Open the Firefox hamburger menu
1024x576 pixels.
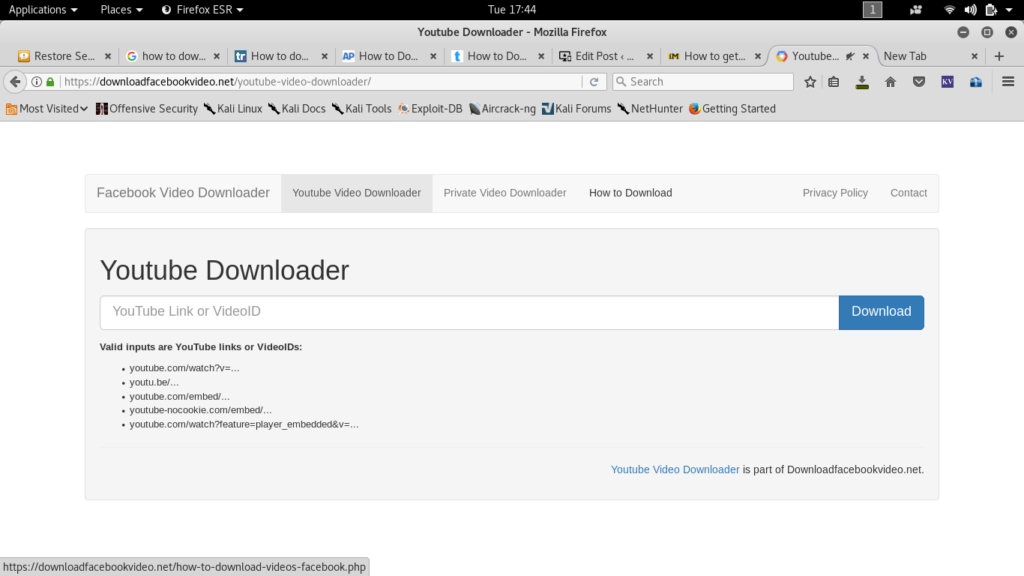[1008, 81]
